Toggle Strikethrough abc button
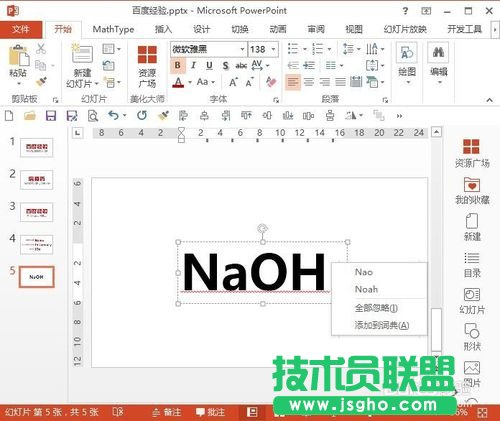The height and width of the screenshot is (421, 500). (241, 66)
